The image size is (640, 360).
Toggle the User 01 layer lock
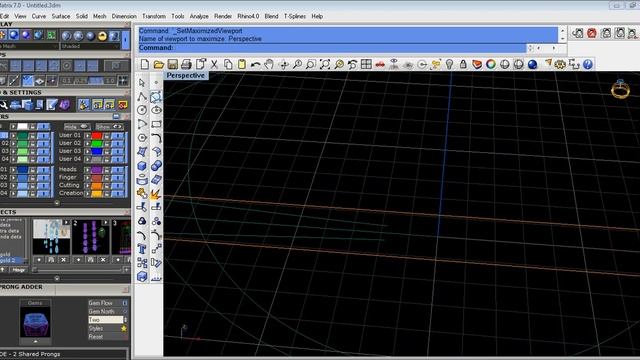[x=106, y=135]
